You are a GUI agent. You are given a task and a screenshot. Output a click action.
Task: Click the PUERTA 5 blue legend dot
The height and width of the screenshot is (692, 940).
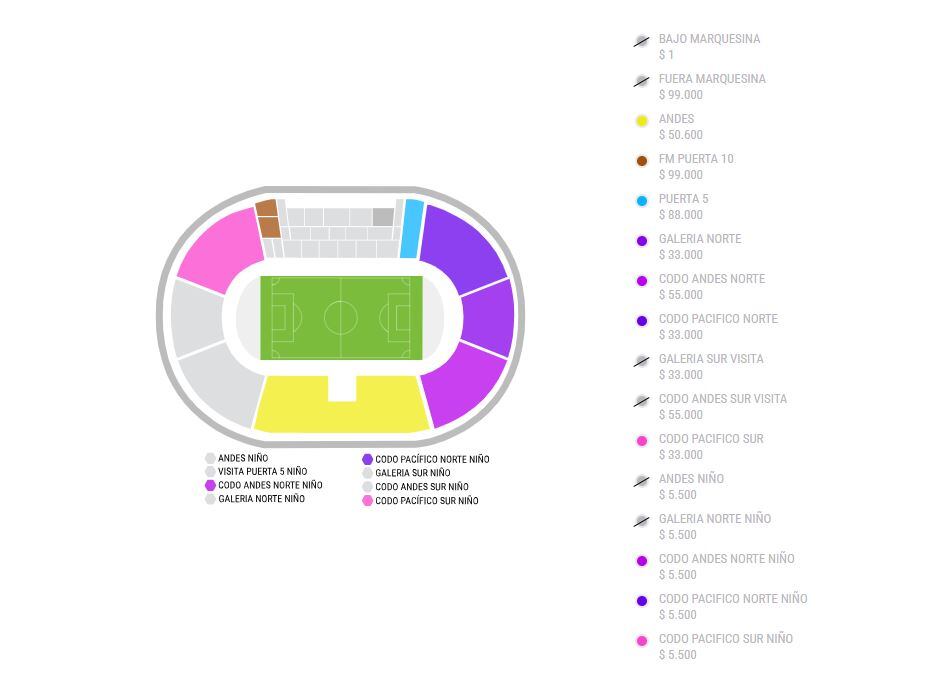click(641, 201)
